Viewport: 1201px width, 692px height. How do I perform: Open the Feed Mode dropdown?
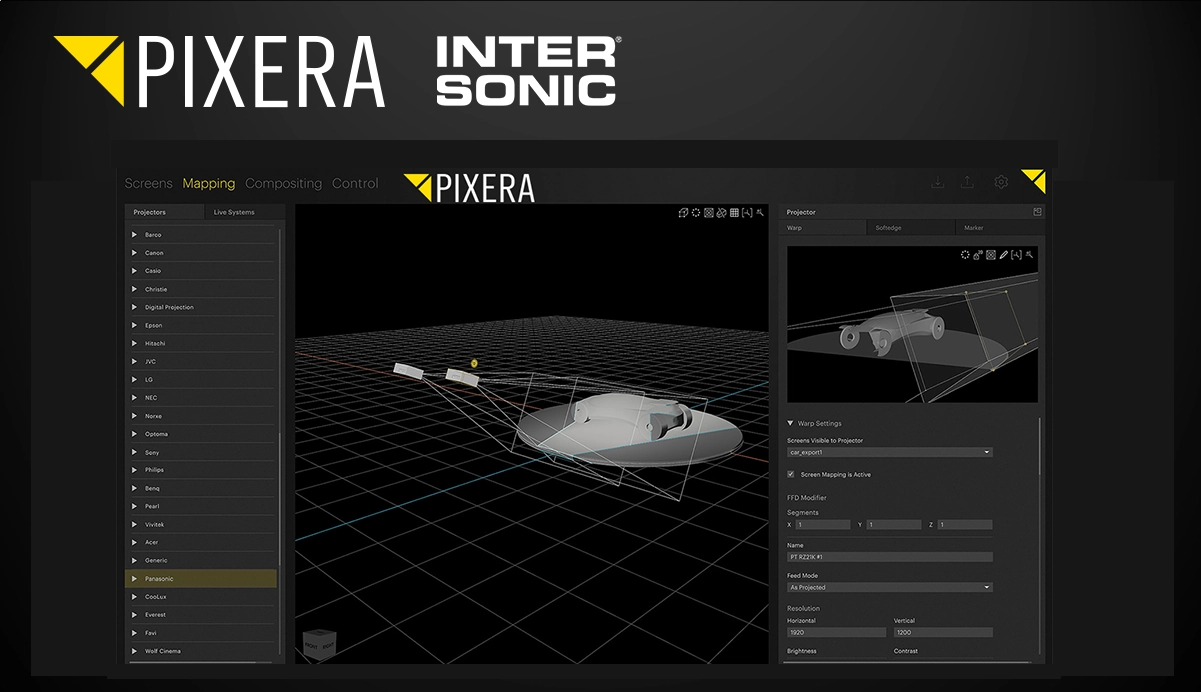tap(890, 587)
